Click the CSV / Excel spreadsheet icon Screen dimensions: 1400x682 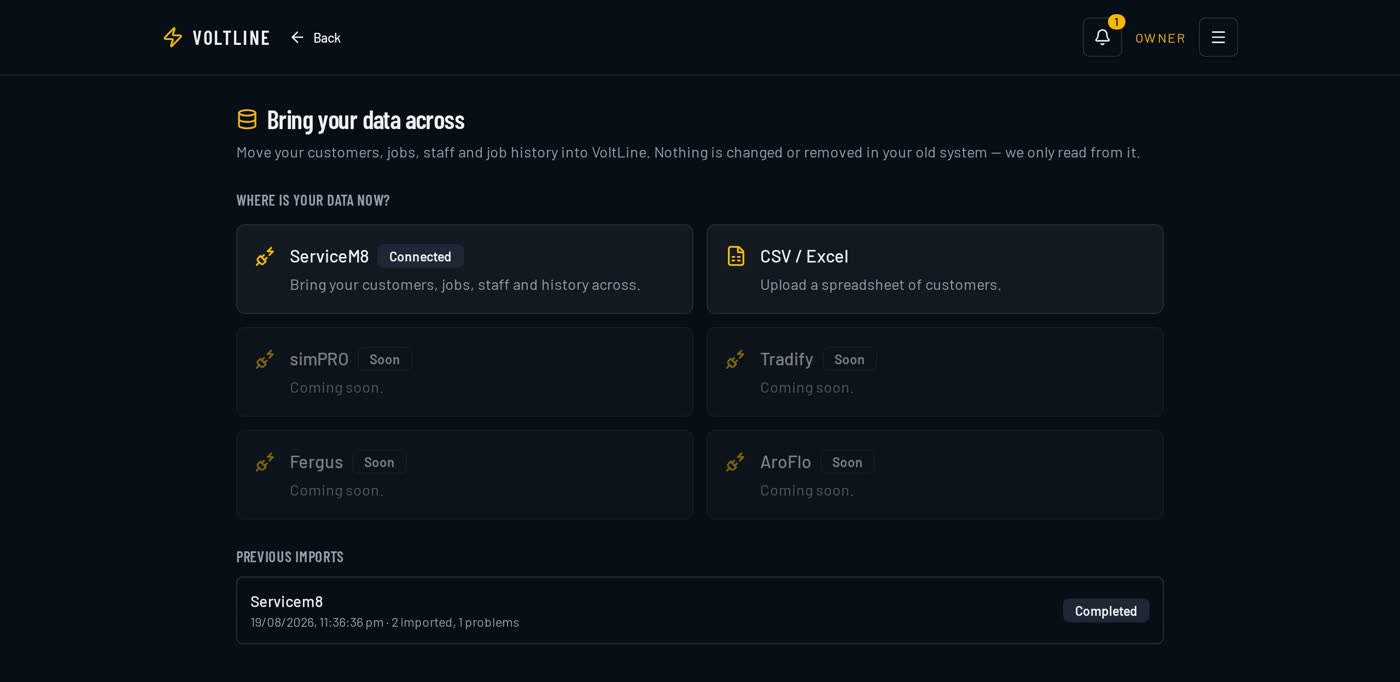736,256
